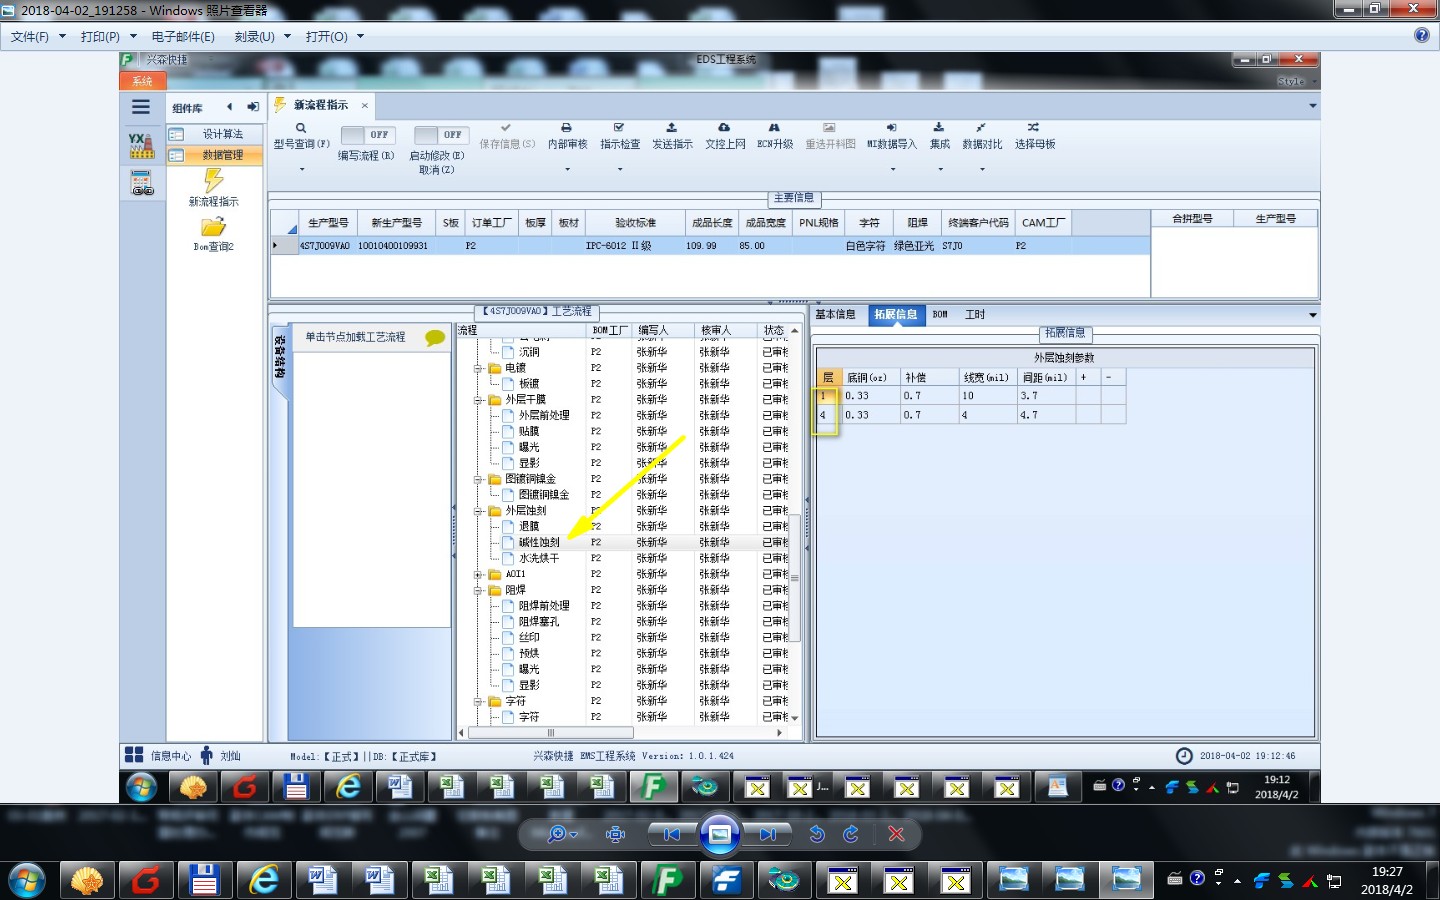Screen dimensions: 1440x900
Task: Click the 发送指示 upload icon
Action: 672,128
